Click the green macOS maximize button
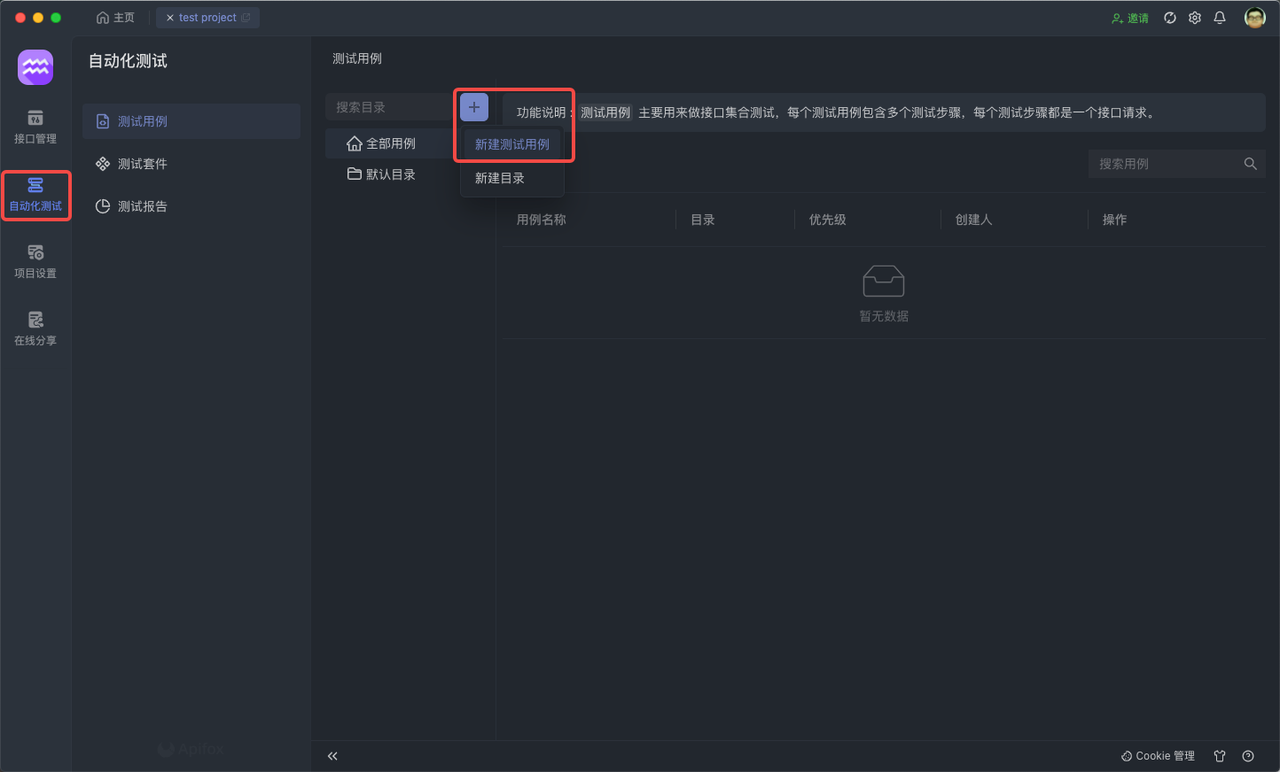Image resolution: width=1280 pixels, height=772 pixels. coord(56,18)
